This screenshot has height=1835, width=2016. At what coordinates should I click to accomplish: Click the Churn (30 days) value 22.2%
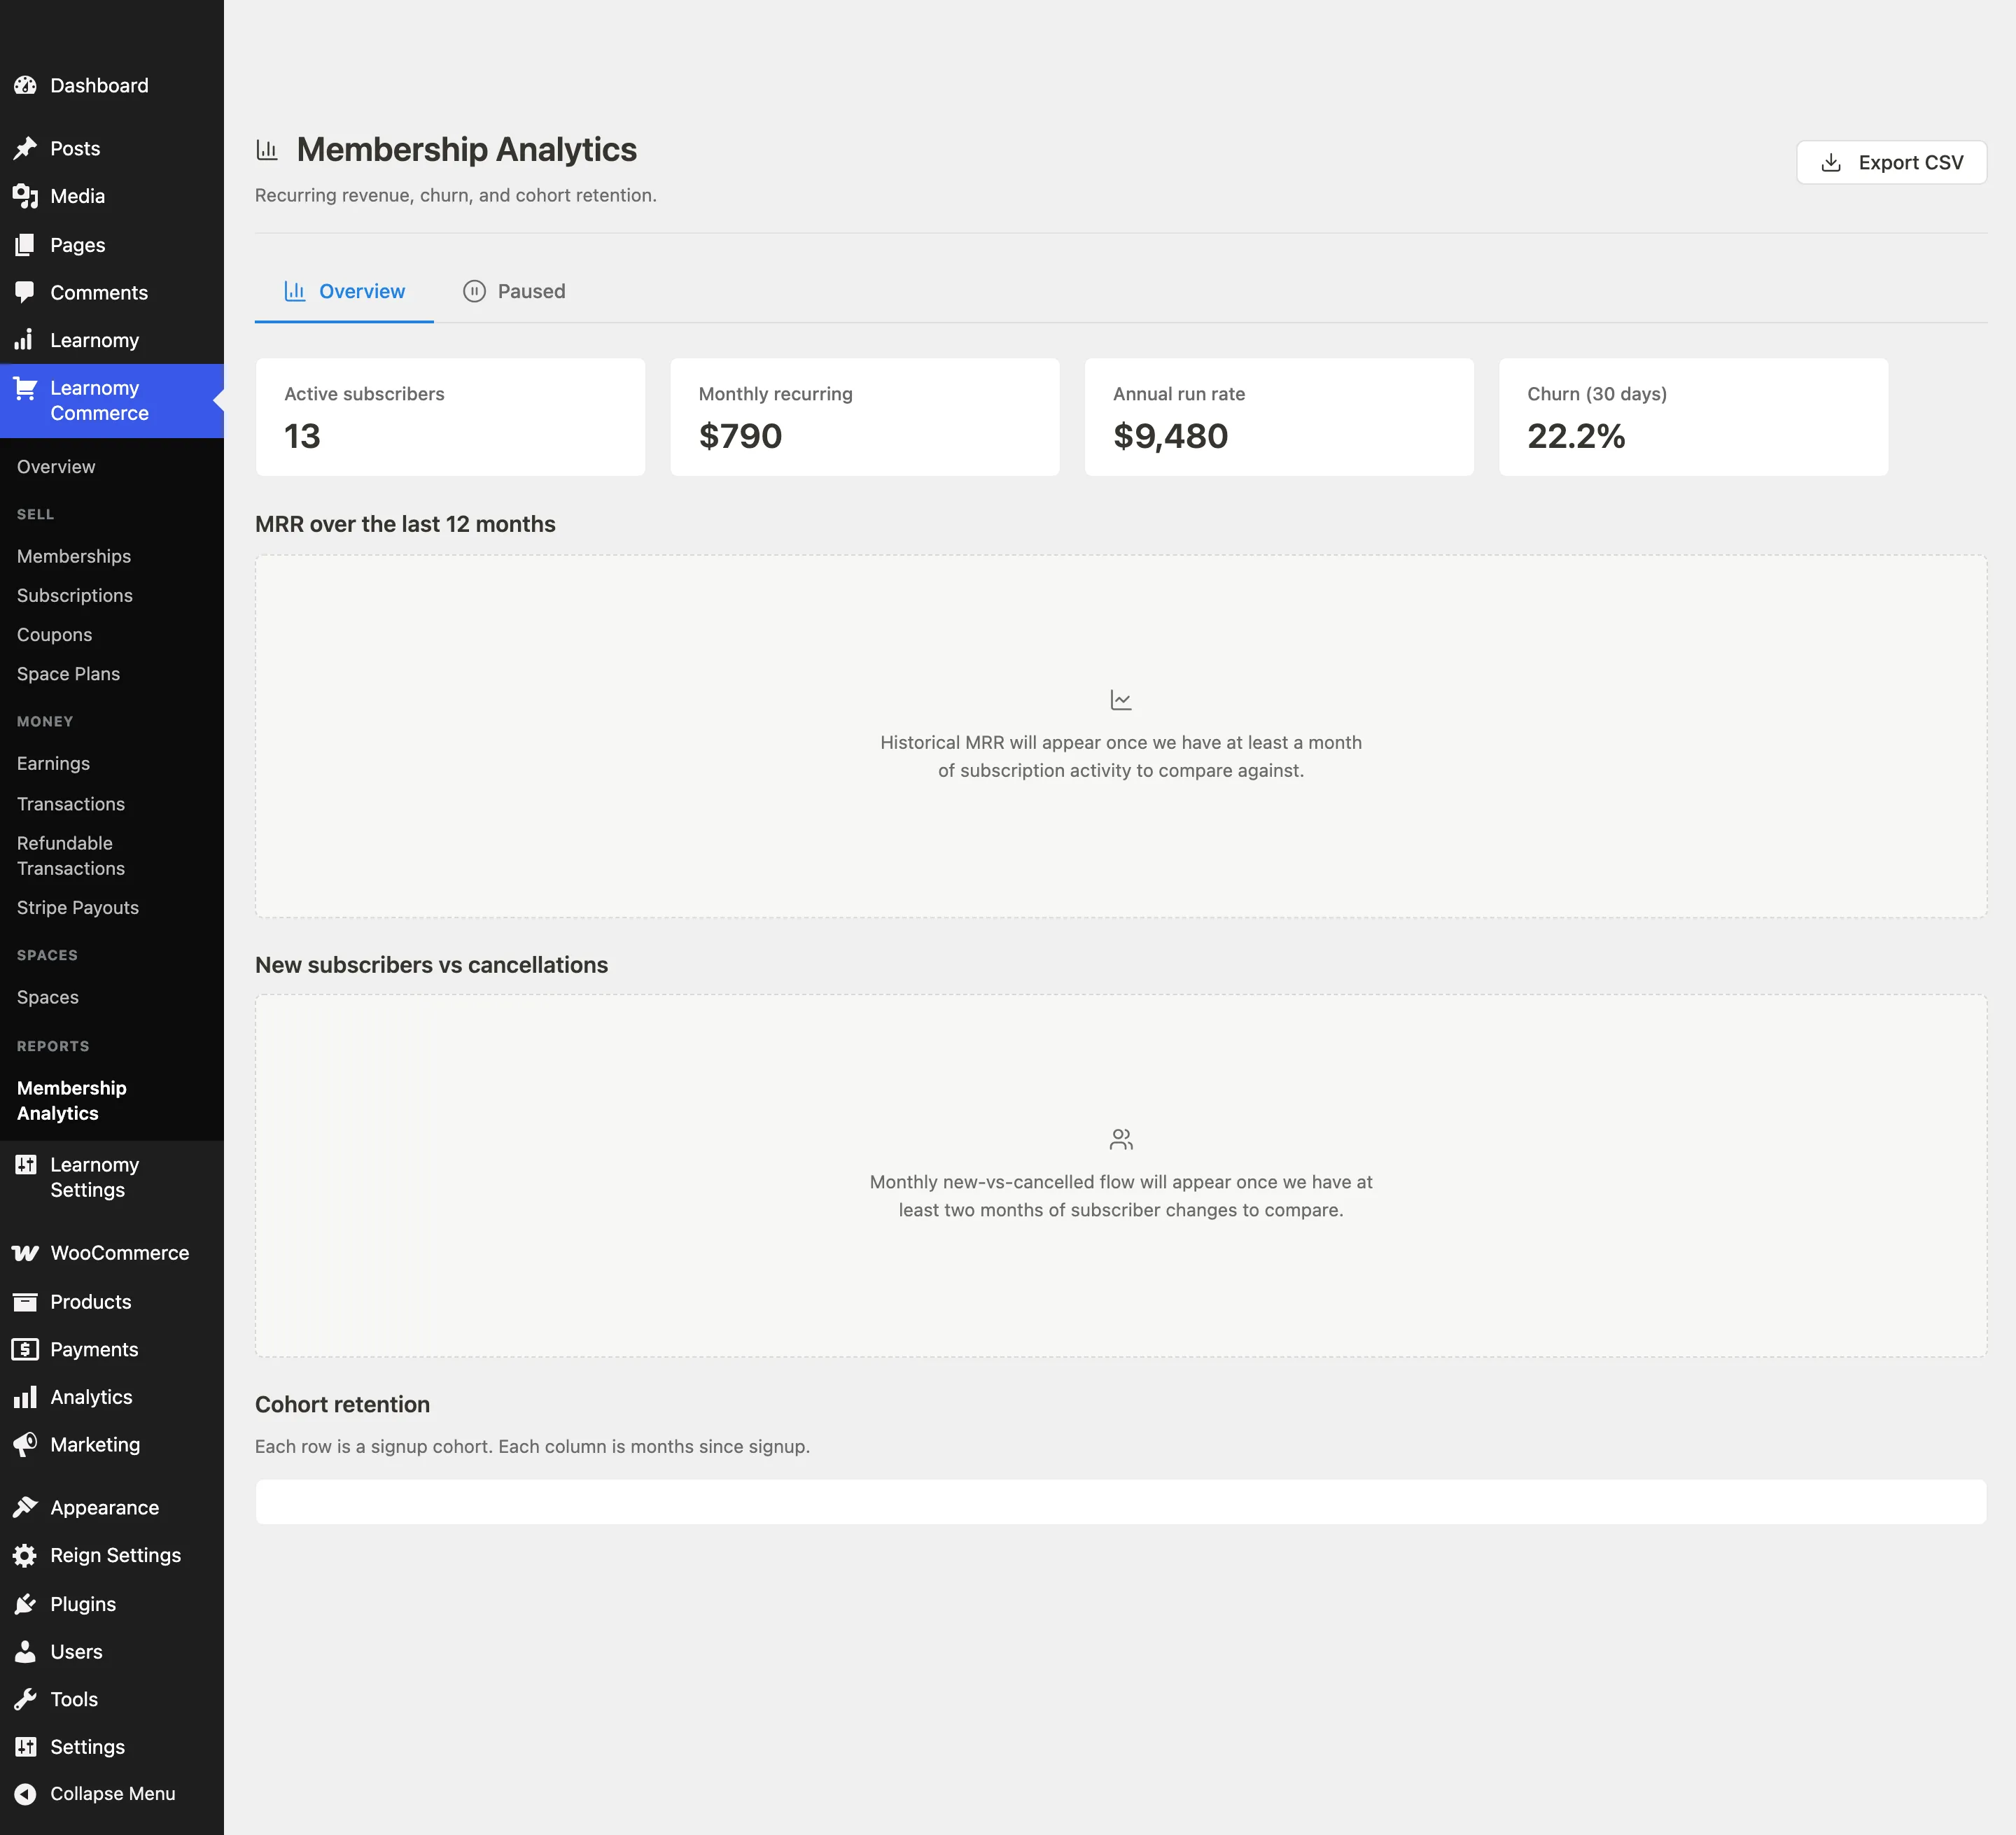(x=1576, y=436)
